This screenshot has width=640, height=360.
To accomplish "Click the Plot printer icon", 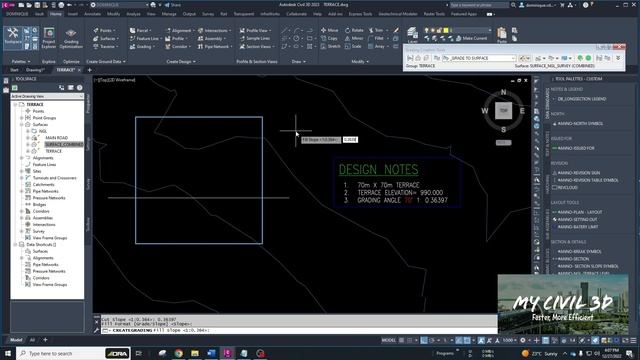I will (61, 5).
